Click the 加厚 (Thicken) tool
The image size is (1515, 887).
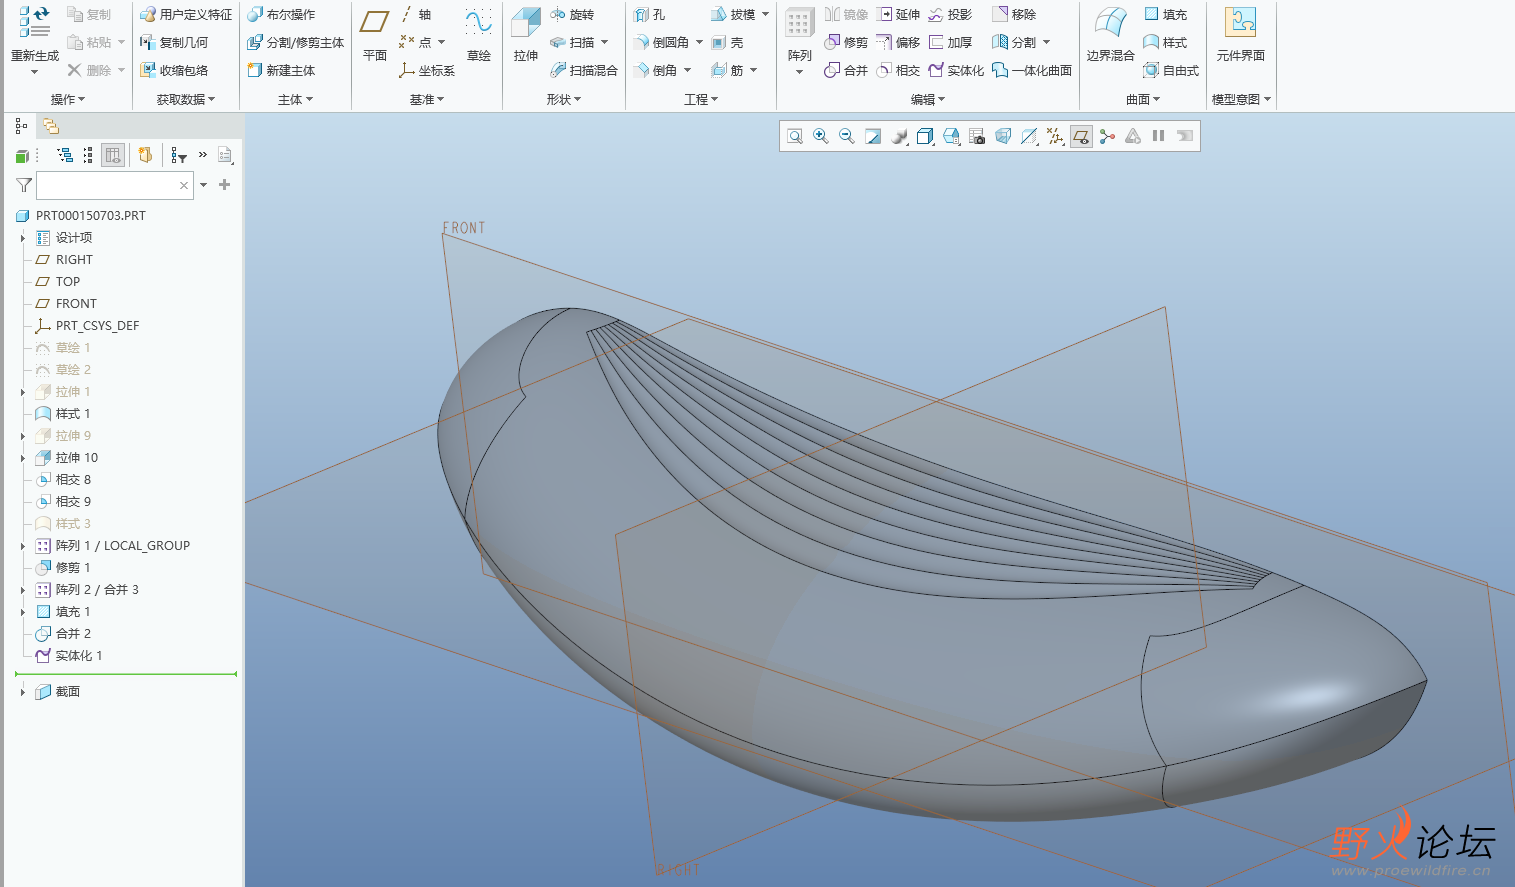click(x=950, y=43)
